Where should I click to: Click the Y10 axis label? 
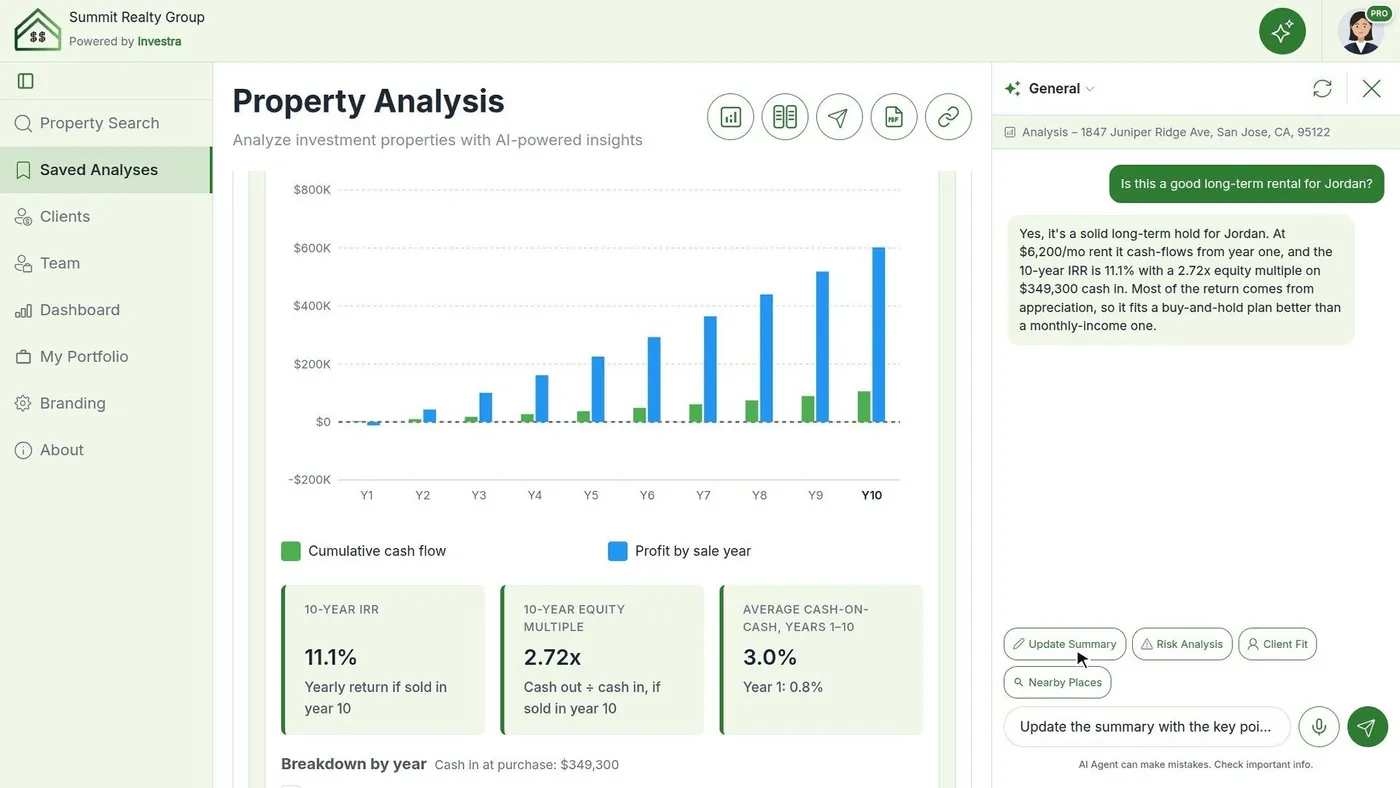click(x=872, y=495)
